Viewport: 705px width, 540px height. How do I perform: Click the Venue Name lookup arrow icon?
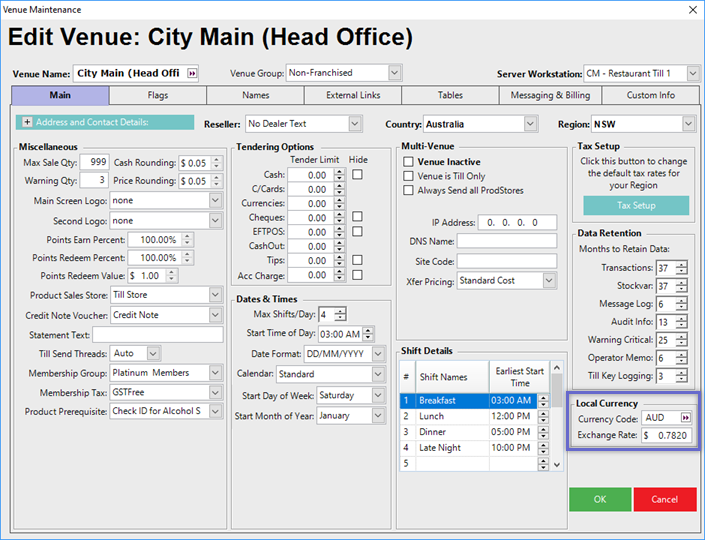click(192, 73)
